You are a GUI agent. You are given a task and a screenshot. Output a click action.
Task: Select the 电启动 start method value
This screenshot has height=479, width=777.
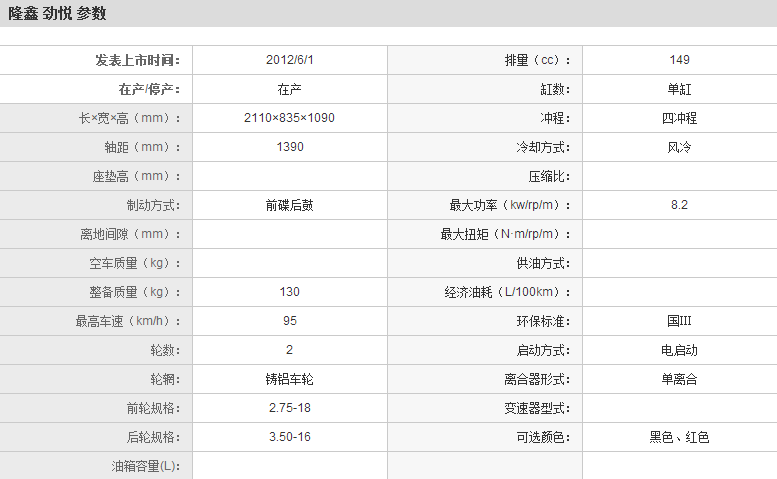(x=679, y=350)
